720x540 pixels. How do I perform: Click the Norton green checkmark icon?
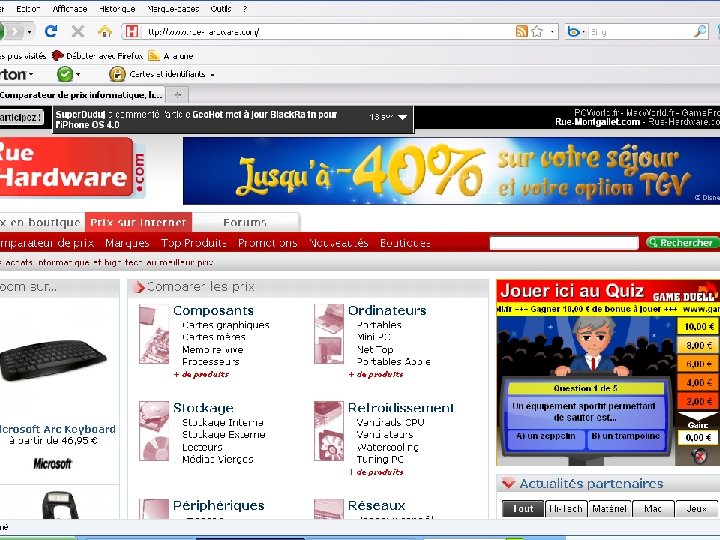[x=65, y=74]
